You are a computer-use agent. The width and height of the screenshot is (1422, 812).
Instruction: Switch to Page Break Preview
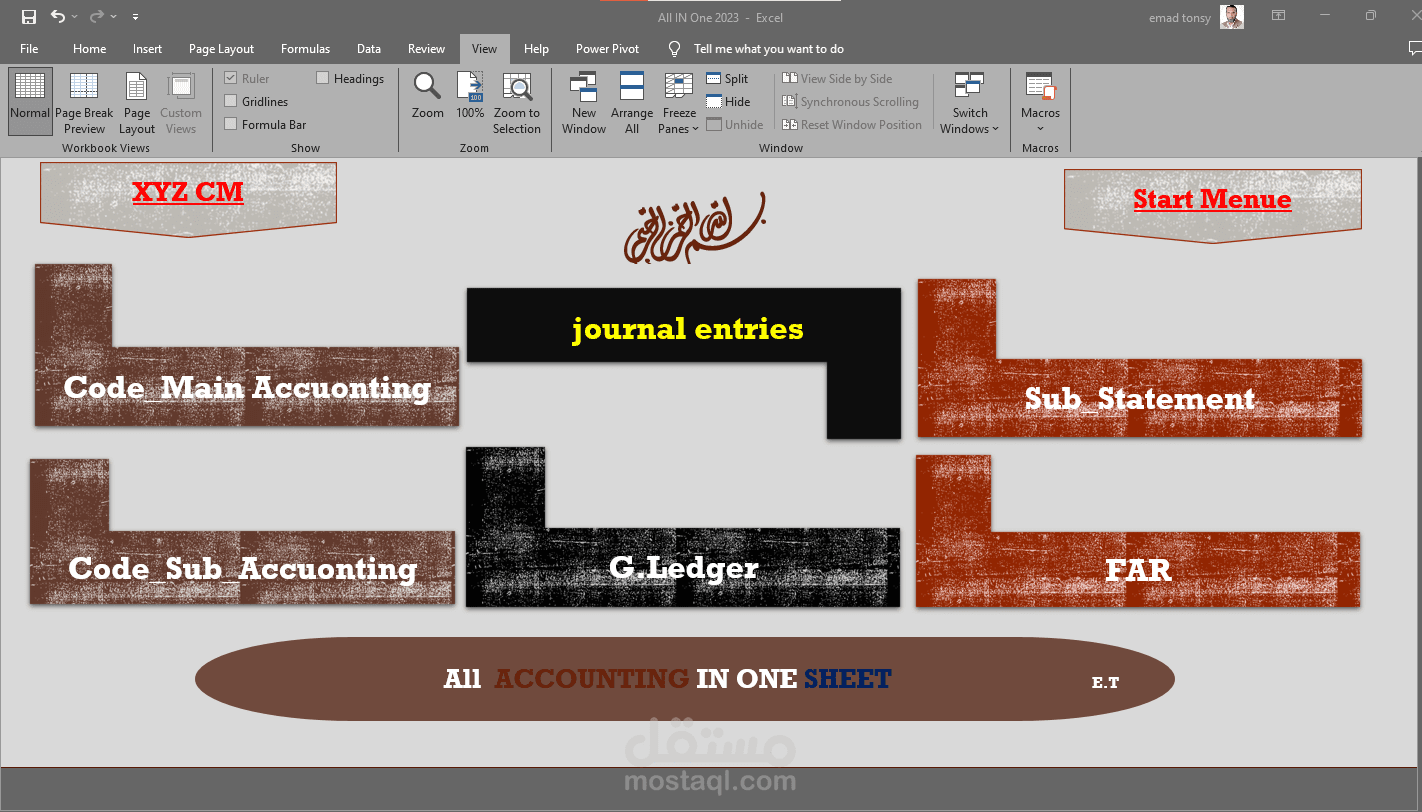point(84,102)
